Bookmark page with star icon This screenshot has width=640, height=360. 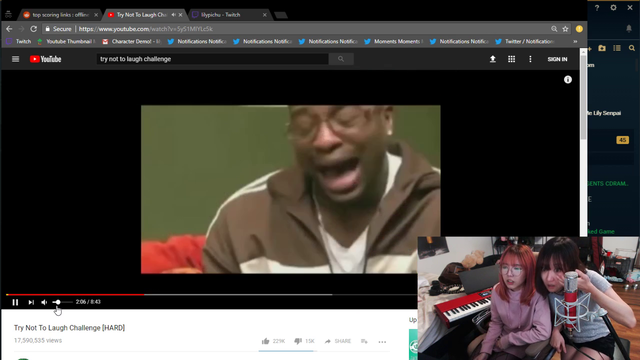coord(565,29)
